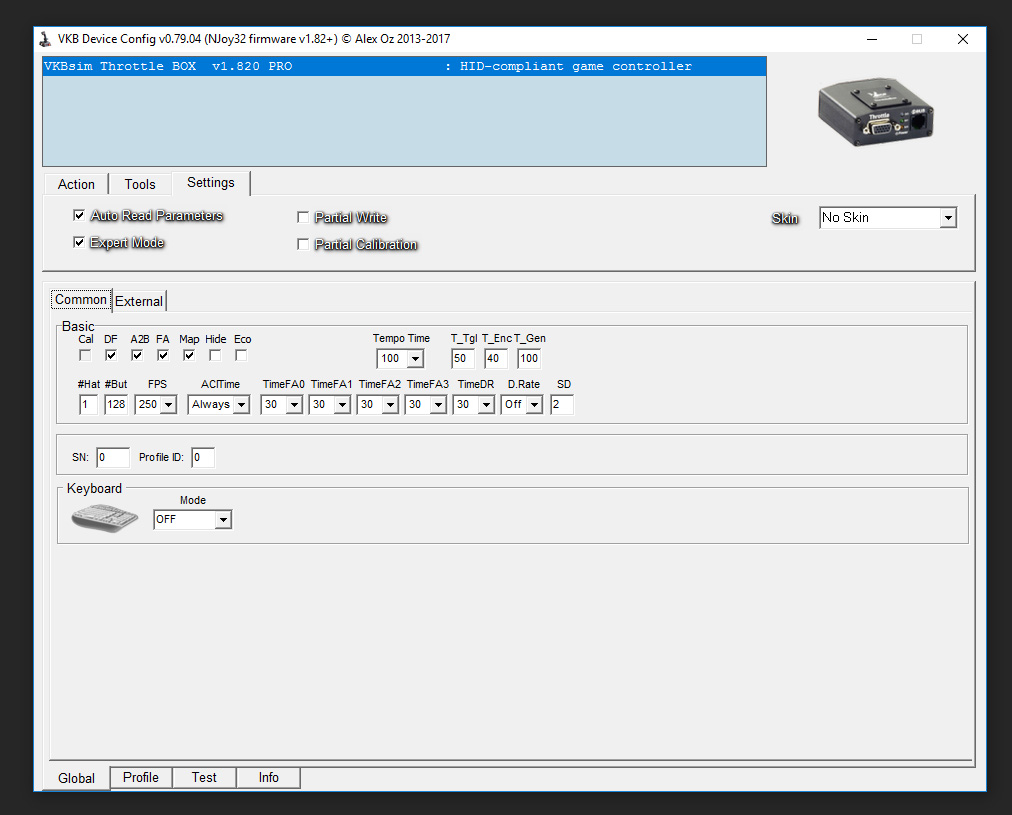Click the T_Tgl field with 50
The image size is (1012, 815).
tap(463, 359)
